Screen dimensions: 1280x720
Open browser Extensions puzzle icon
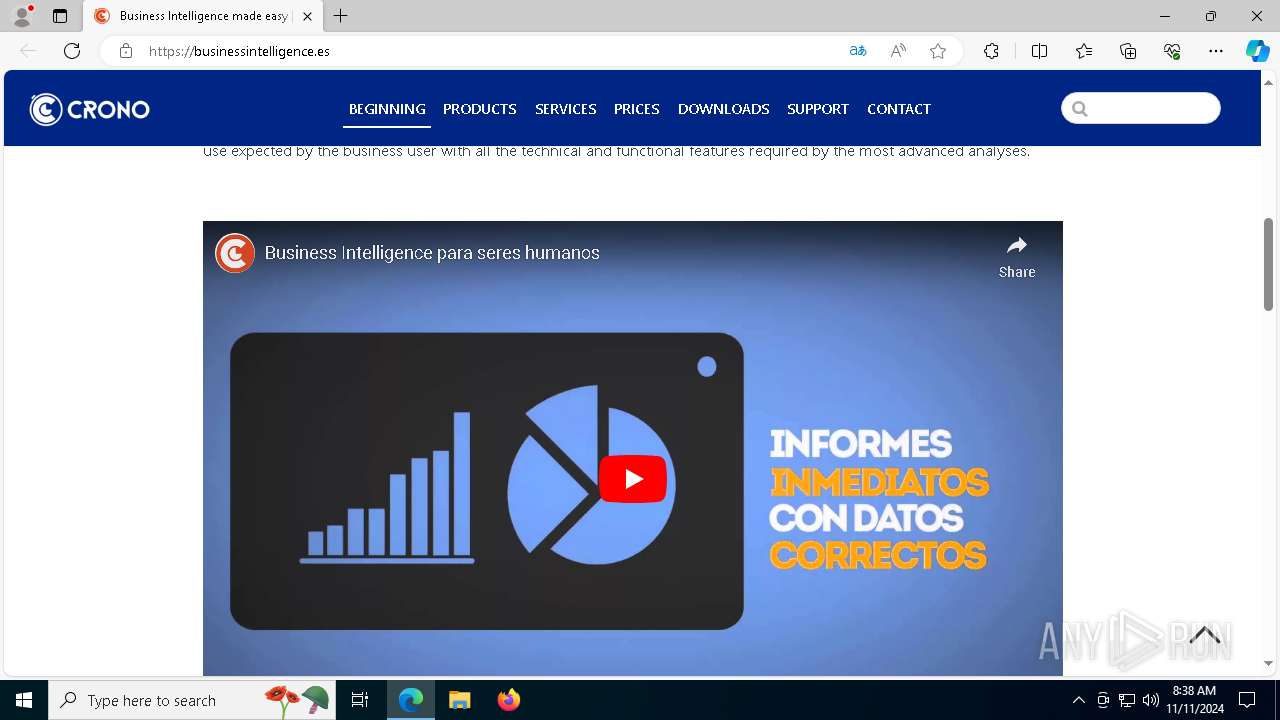point(991,51)
